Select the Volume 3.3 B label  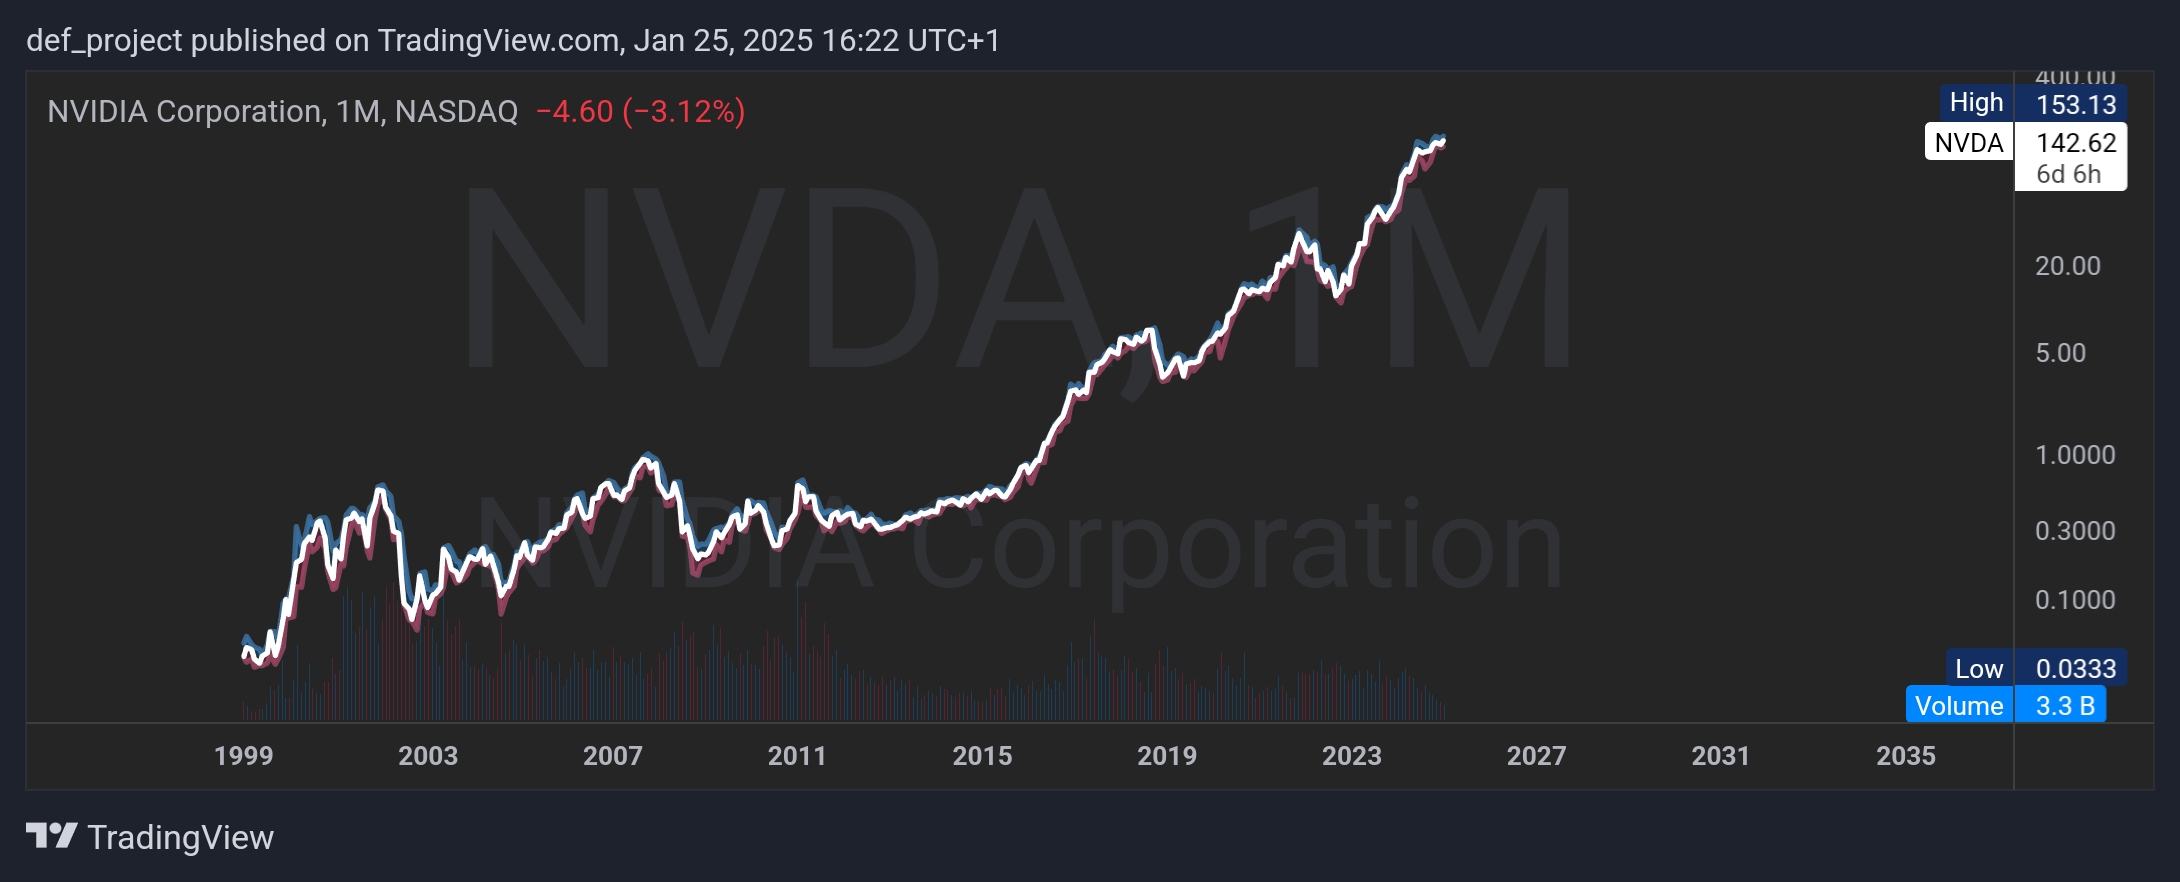[2006, 706]
